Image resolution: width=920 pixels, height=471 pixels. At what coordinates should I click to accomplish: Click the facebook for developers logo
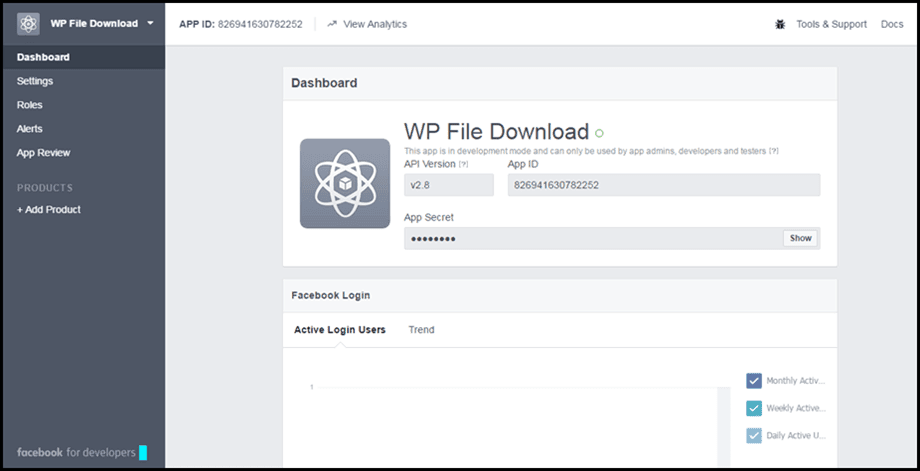[75, 452]
